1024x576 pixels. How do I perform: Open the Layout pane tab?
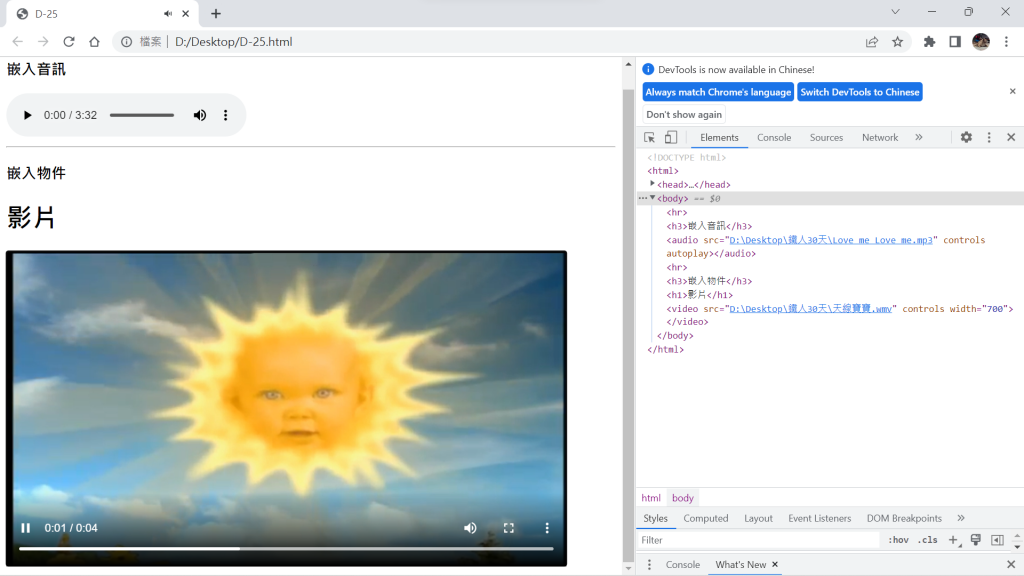[x=758, y=519]
